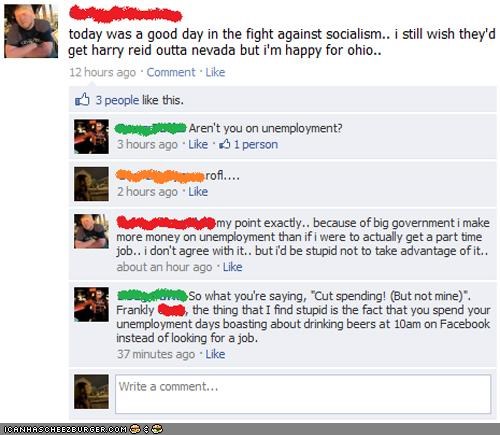The height and width of the screenshot is (435, 500).
Task: Click the Comment link under the post
Action: (171, 72)
